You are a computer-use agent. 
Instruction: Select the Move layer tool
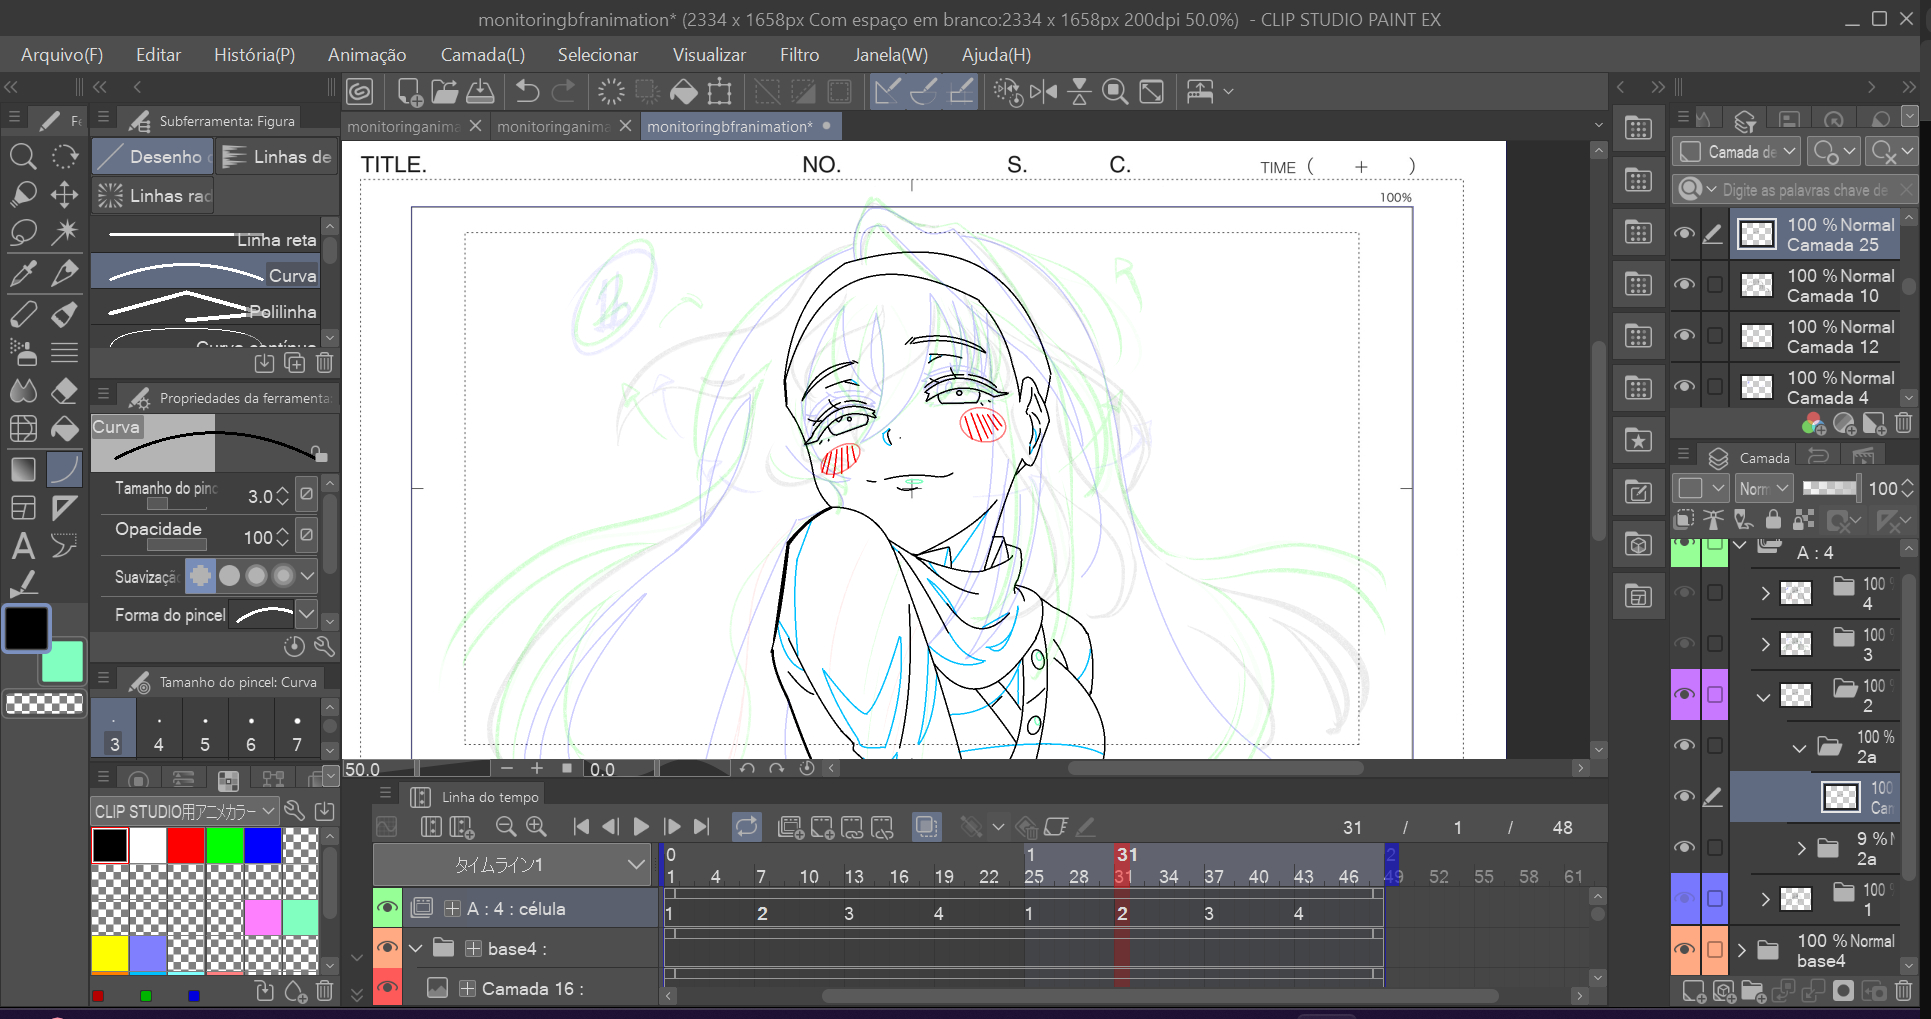pyautogui.click(x=64, y=194)
